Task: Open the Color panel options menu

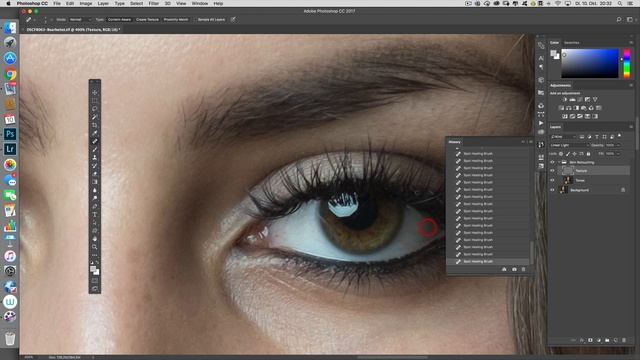Action: click(x=631, y=42)
